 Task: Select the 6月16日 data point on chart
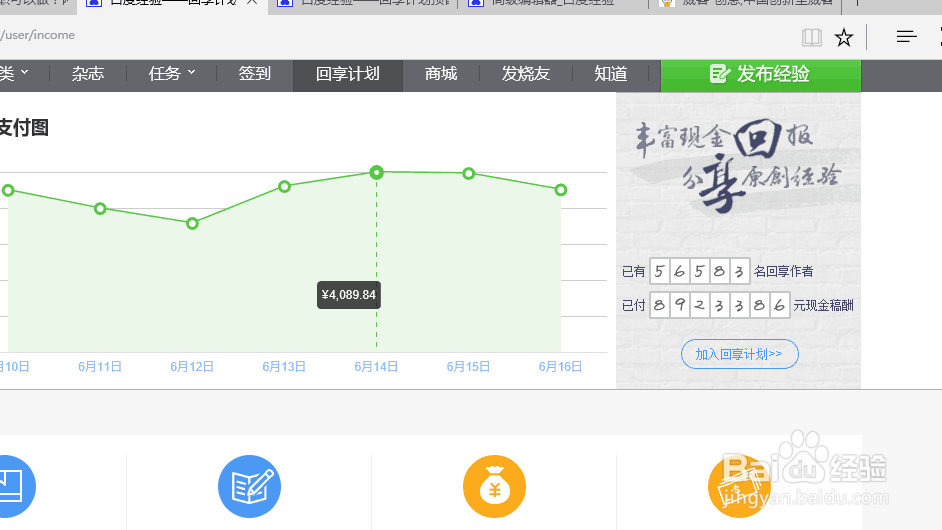[561, 190]
